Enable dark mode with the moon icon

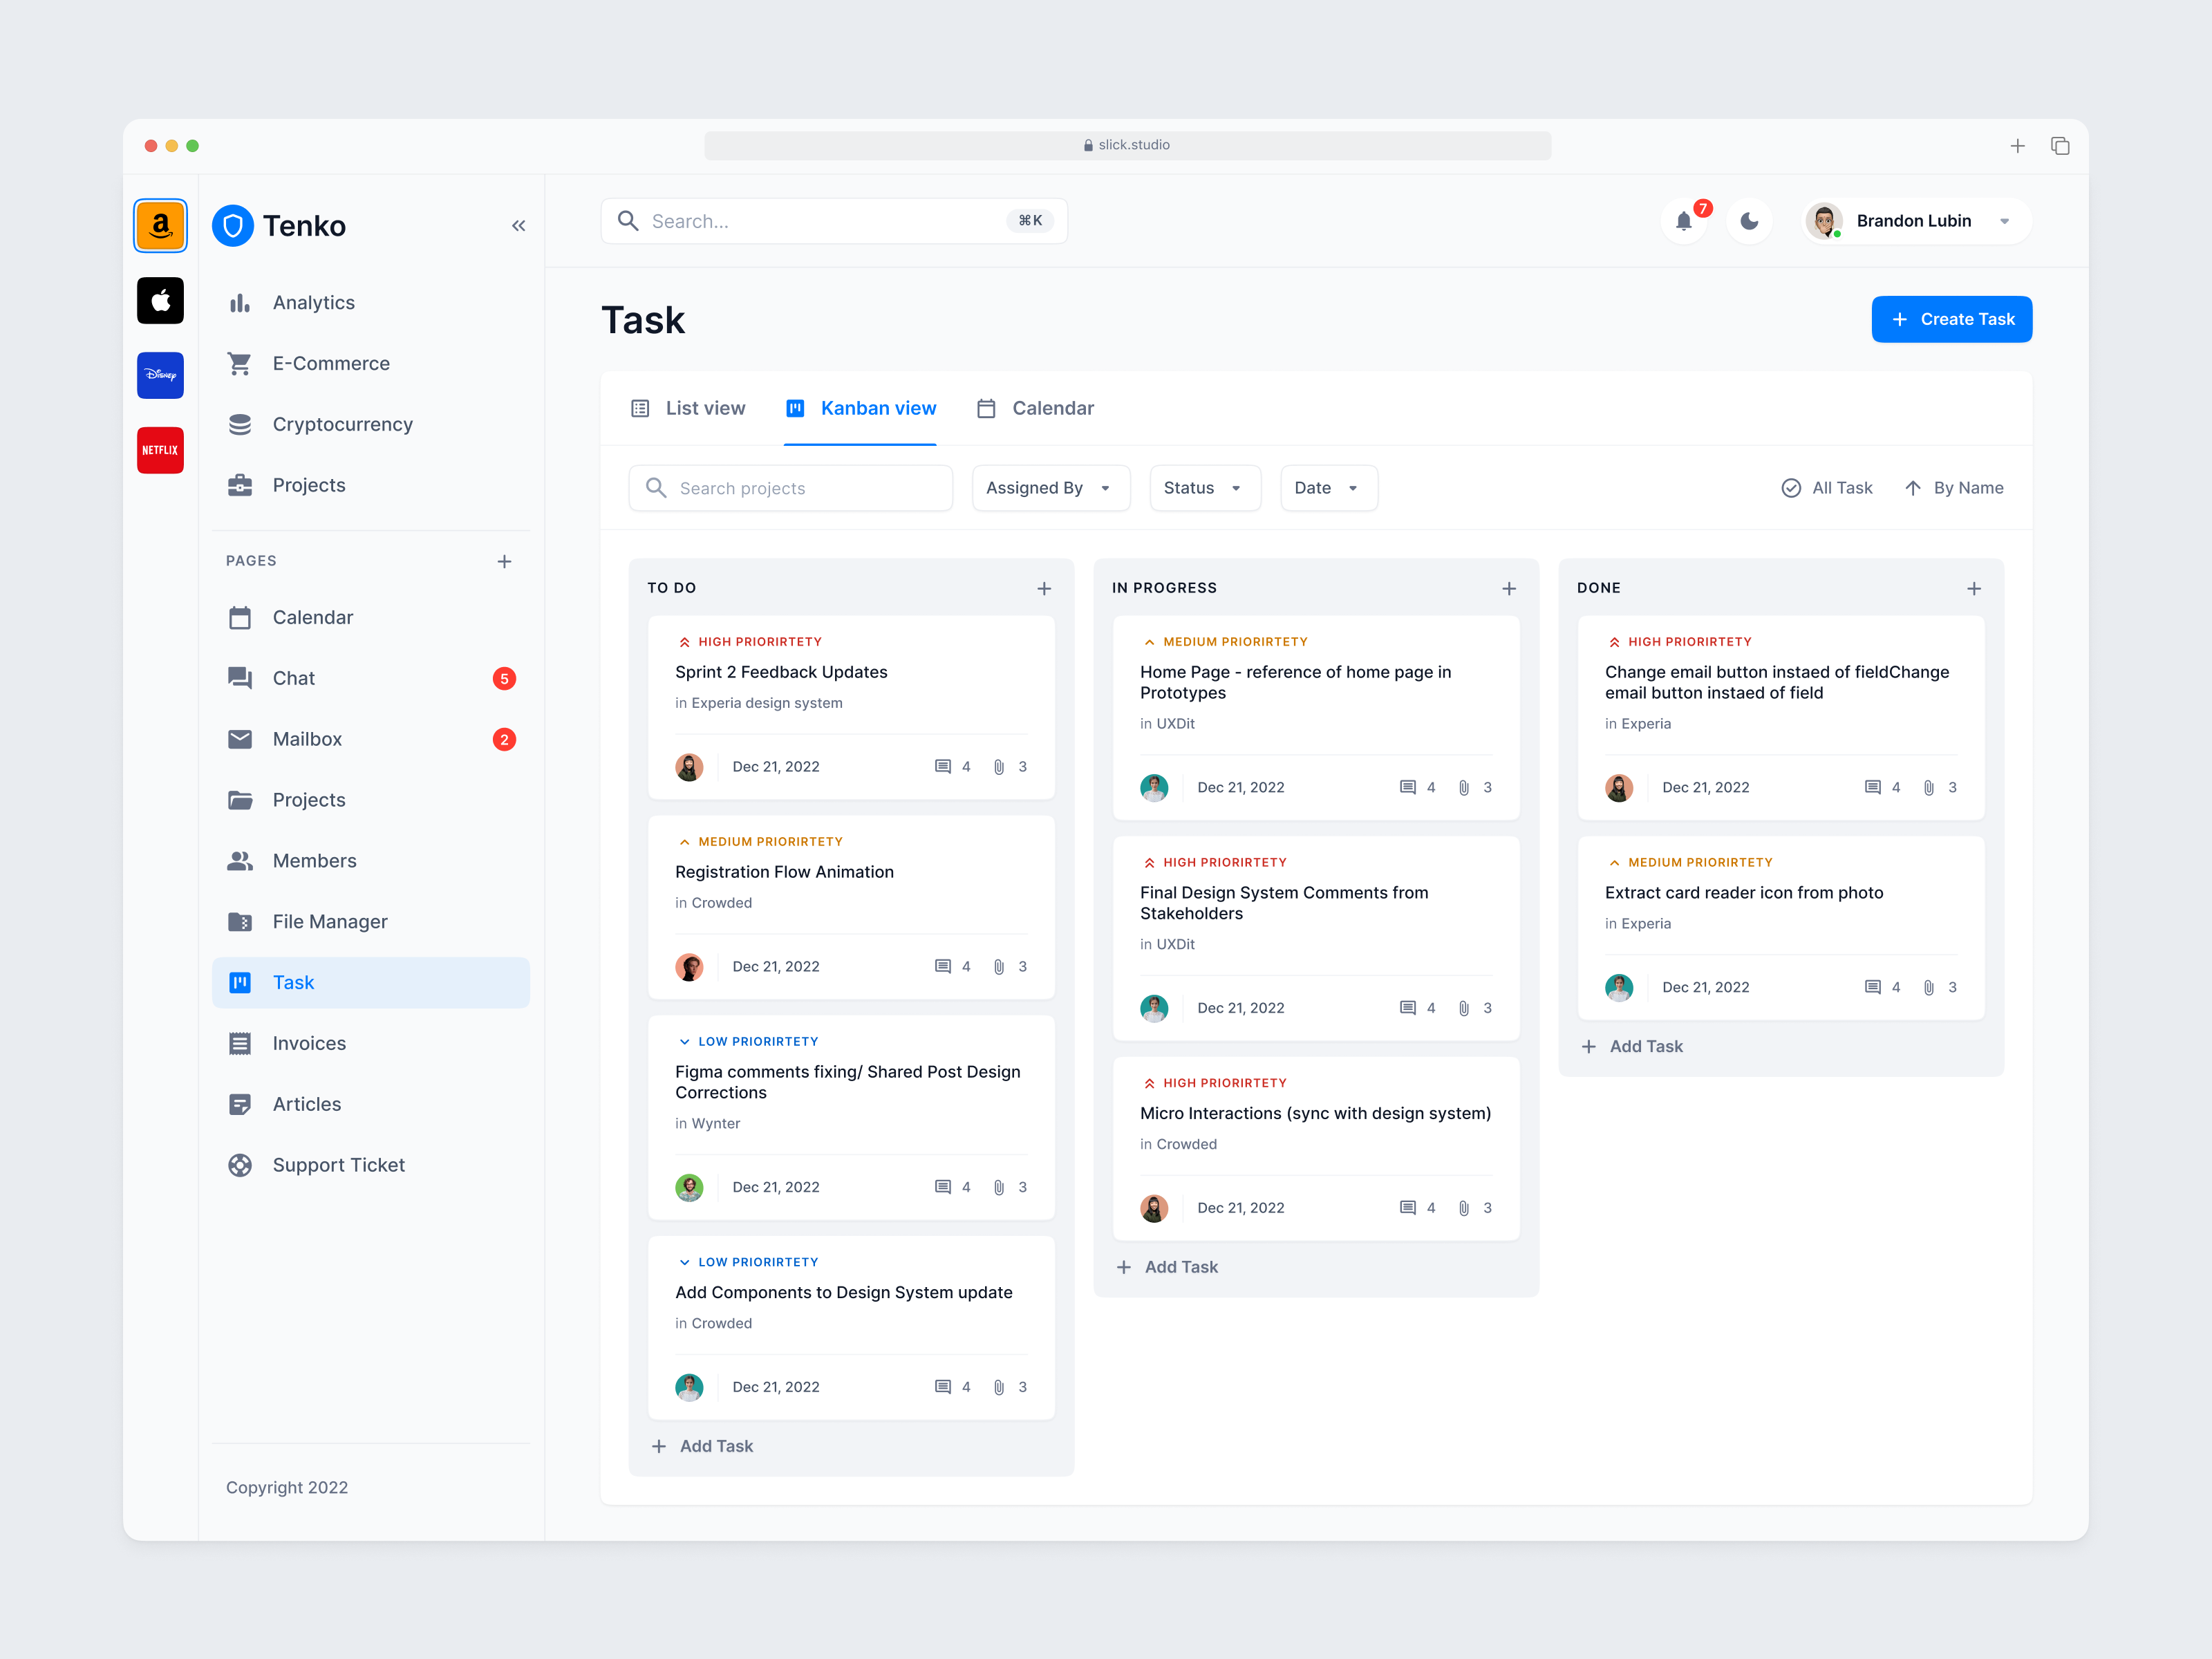tap(1749, 221)
